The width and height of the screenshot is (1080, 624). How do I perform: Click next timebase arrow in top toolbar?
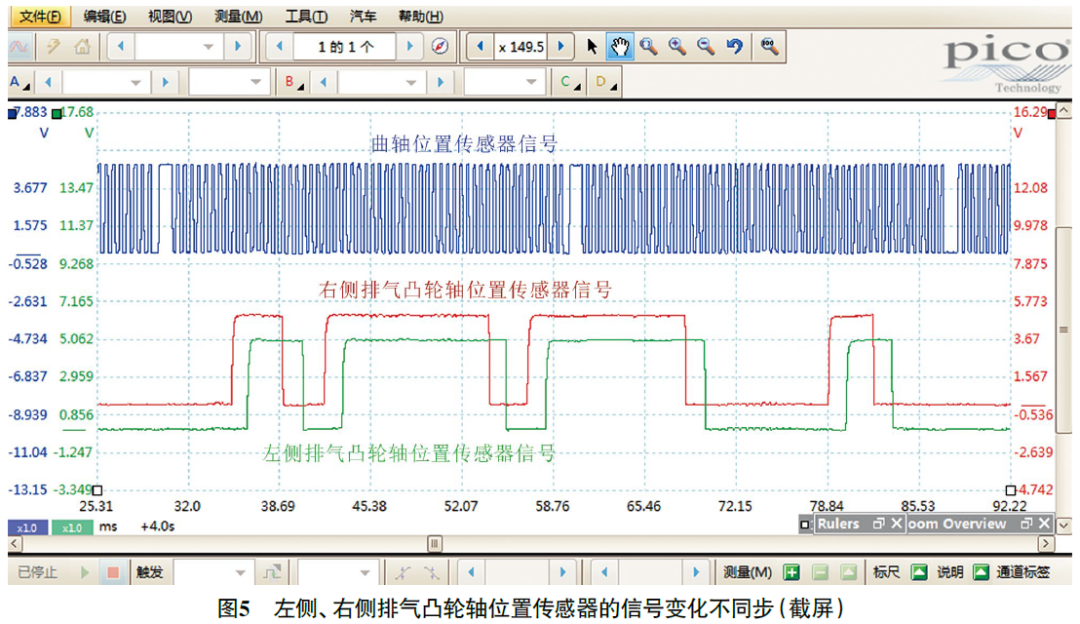238,47
